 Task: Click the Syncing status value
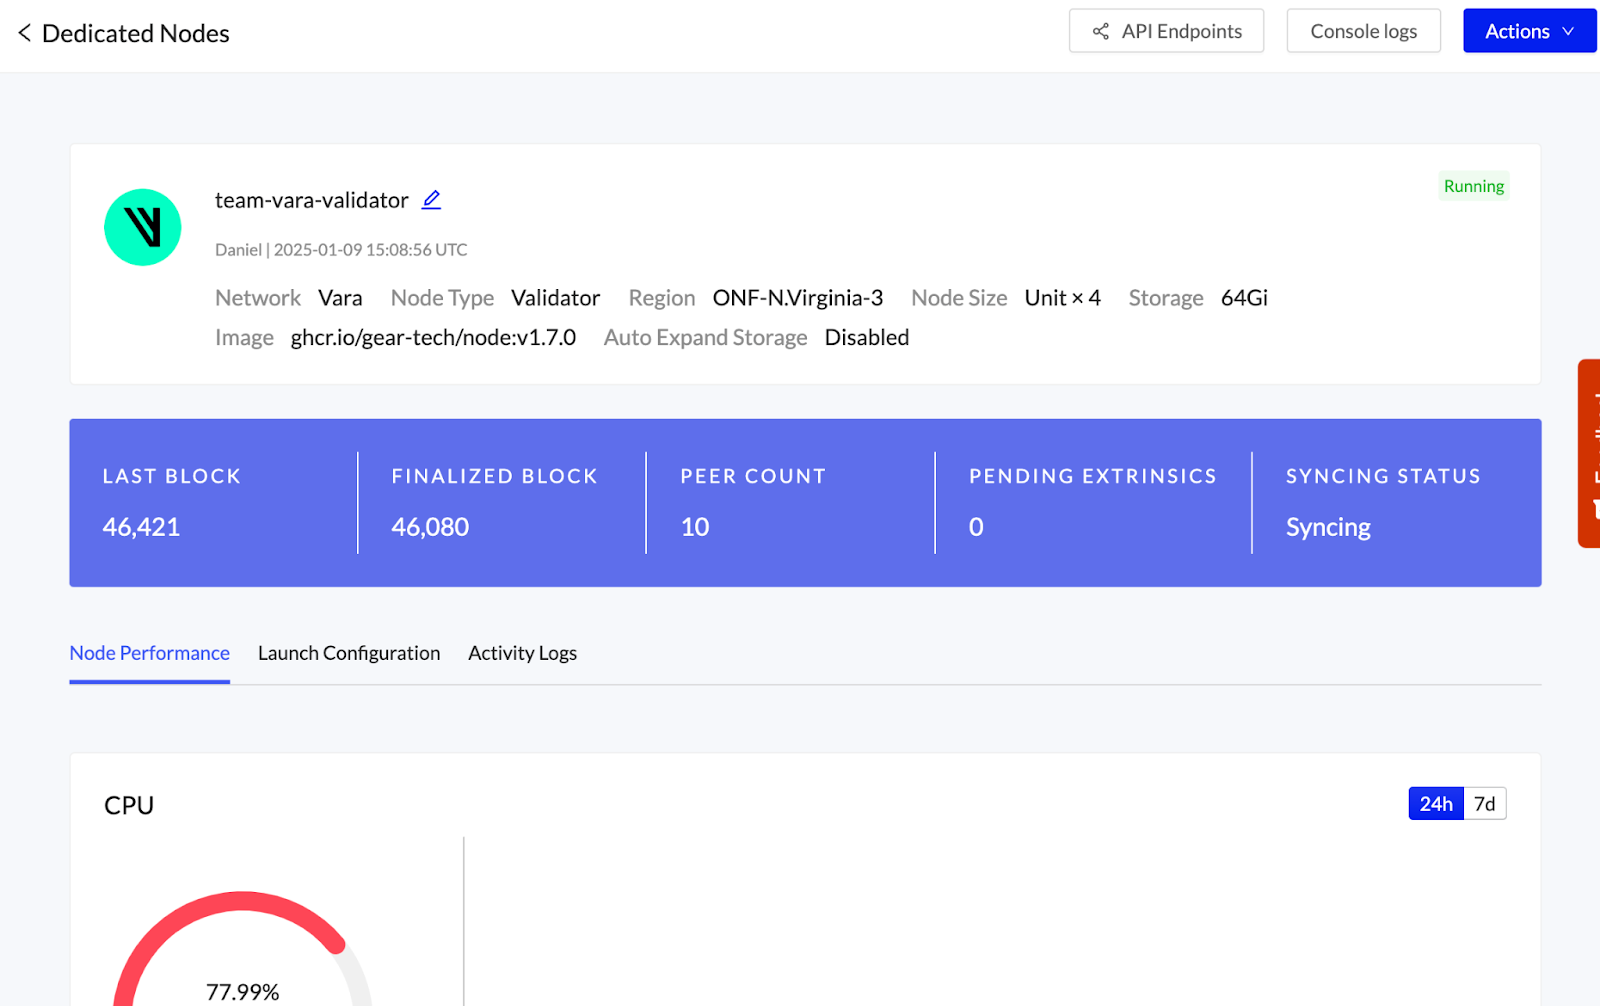point(1327,527)
